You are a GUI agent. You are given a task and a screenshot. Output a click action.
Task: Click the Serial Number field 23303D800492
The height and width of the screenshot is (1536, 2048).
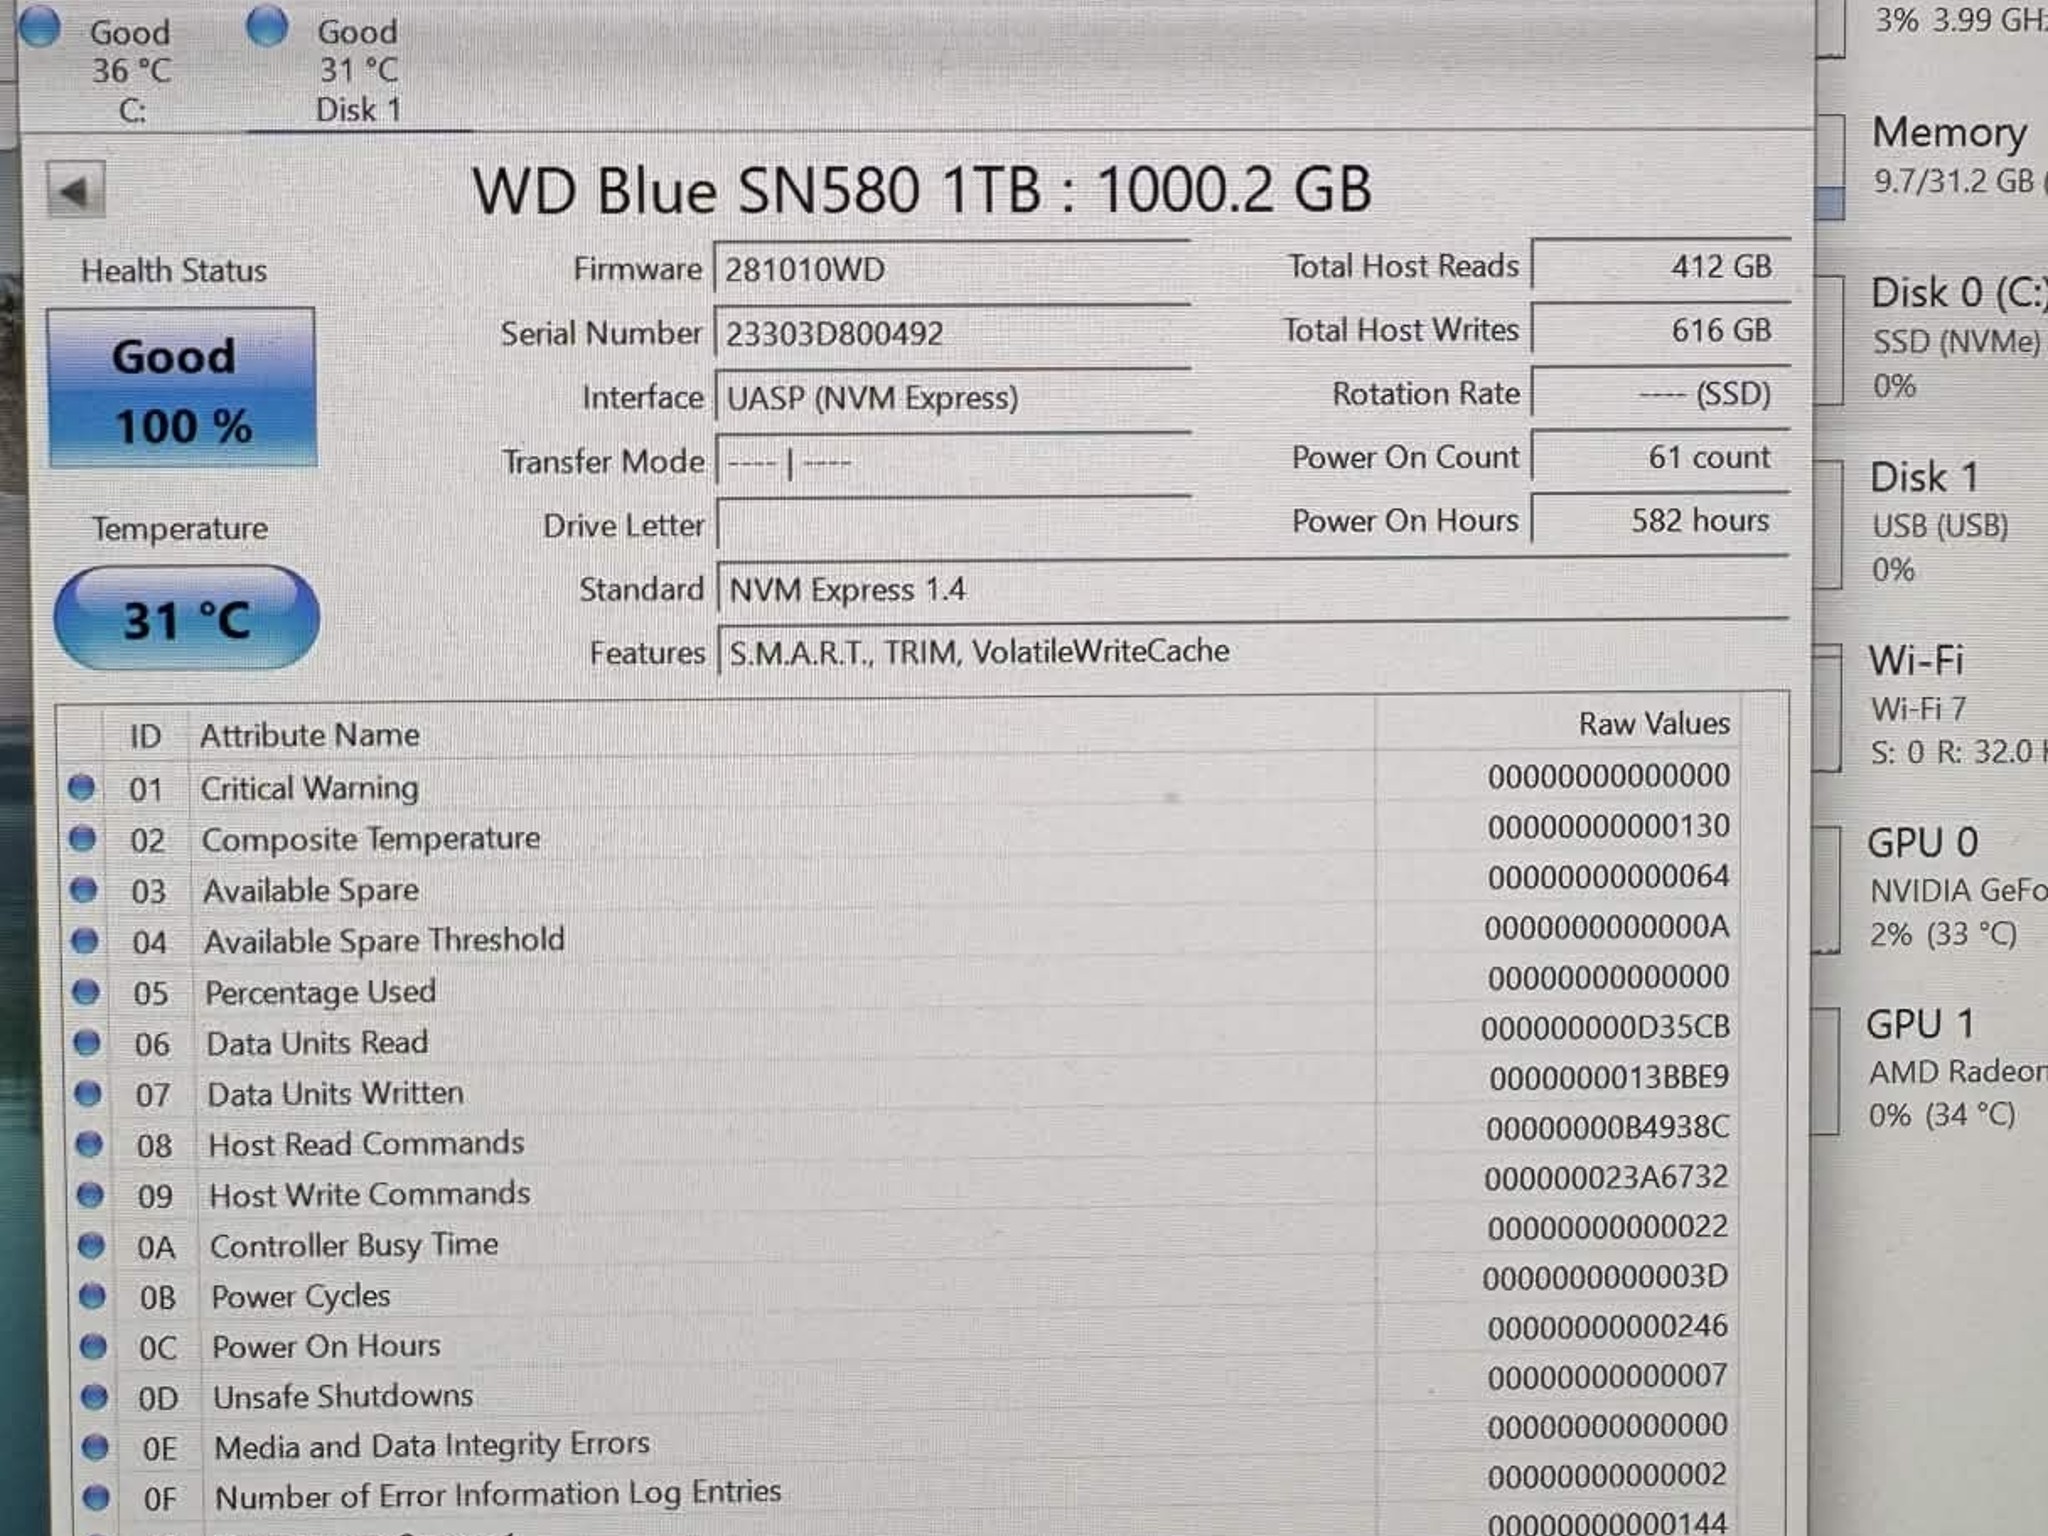[x=952, y=332]
